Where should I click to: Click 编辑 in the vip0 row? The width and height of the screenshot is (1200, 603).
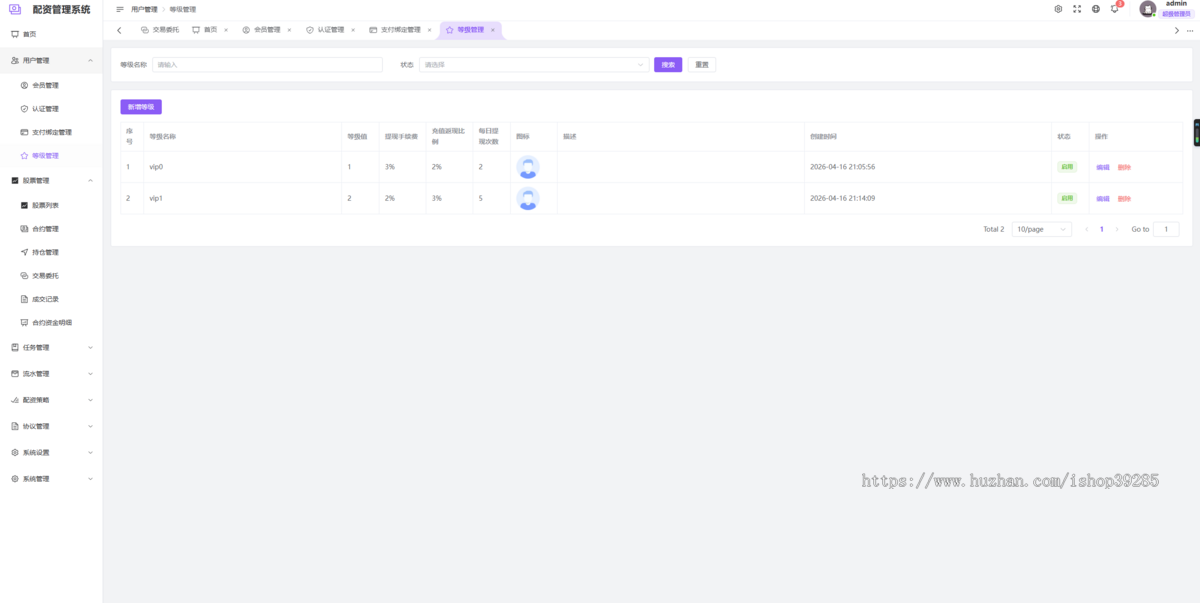(x=1103, y=168)
